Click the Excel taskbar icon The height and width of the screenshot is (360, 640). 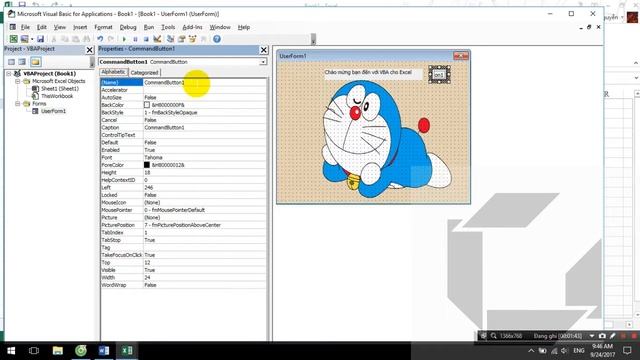click(x=127, y=351)
